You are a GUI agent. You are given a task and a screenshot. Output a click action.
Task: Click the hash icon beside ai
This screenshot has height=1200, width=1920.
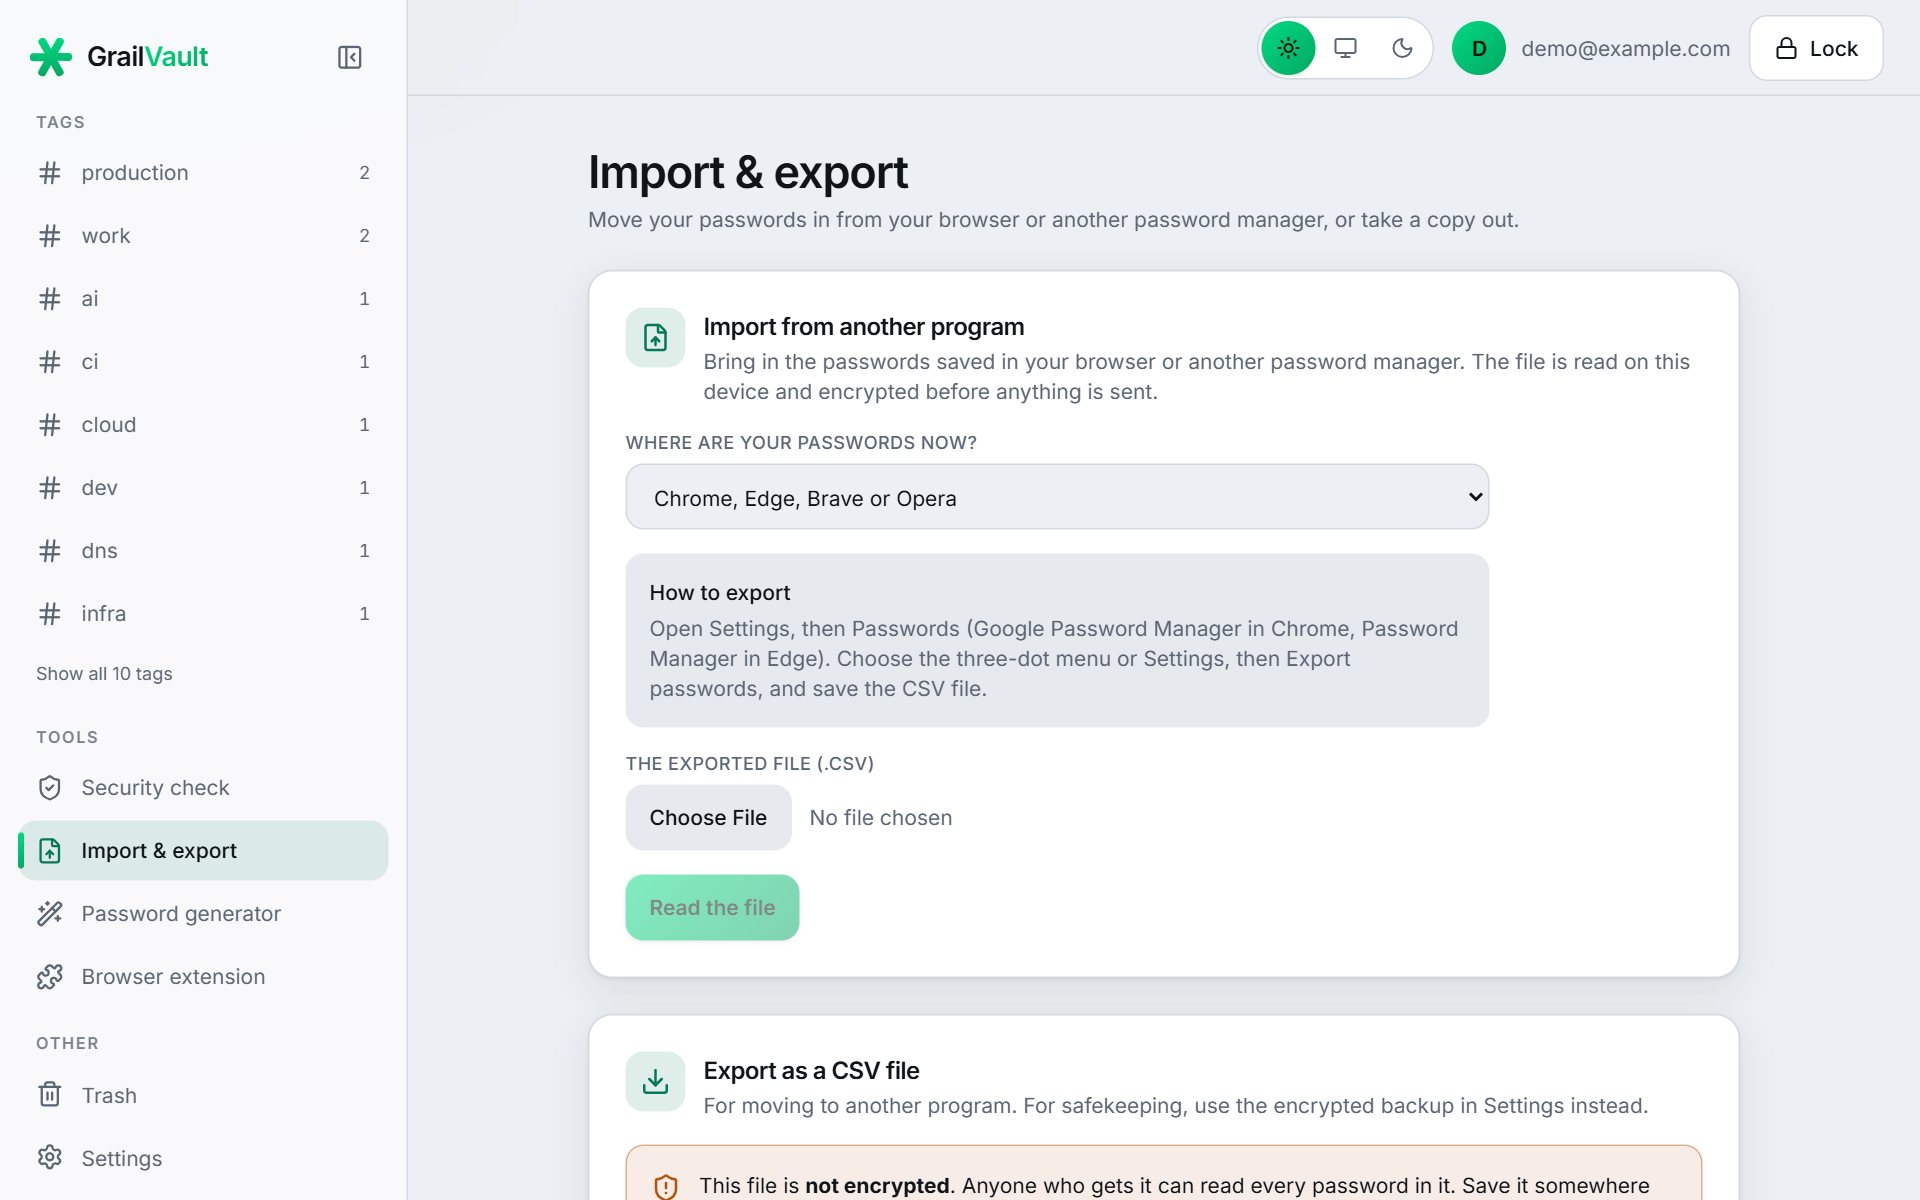tap(50, 299)
